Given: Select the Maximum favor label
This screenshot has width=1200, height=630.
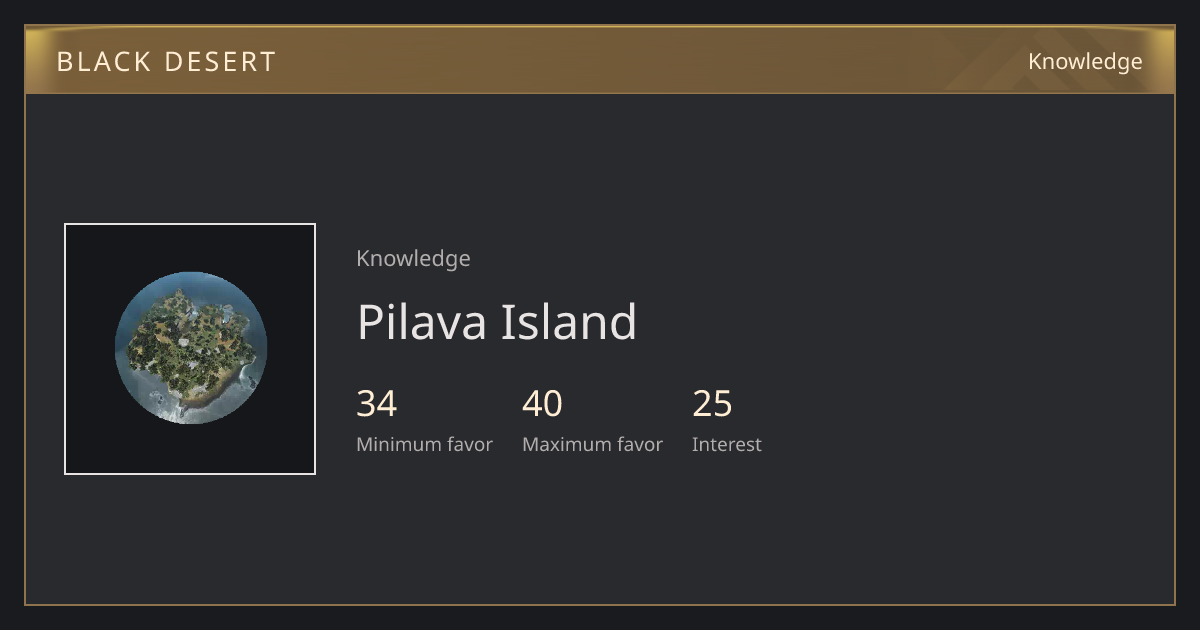Looking at the screenshot, I should [x=592, y=445].
